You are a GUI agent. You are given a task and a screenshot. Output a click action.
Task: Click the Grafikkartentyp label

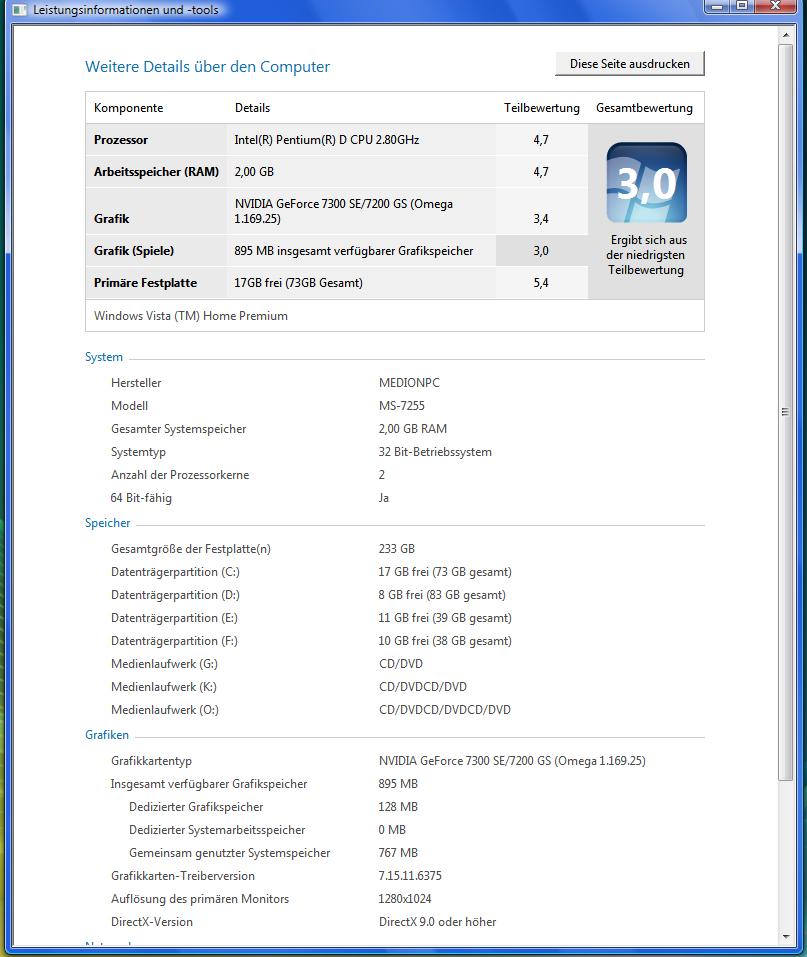[x=151, y=761]
